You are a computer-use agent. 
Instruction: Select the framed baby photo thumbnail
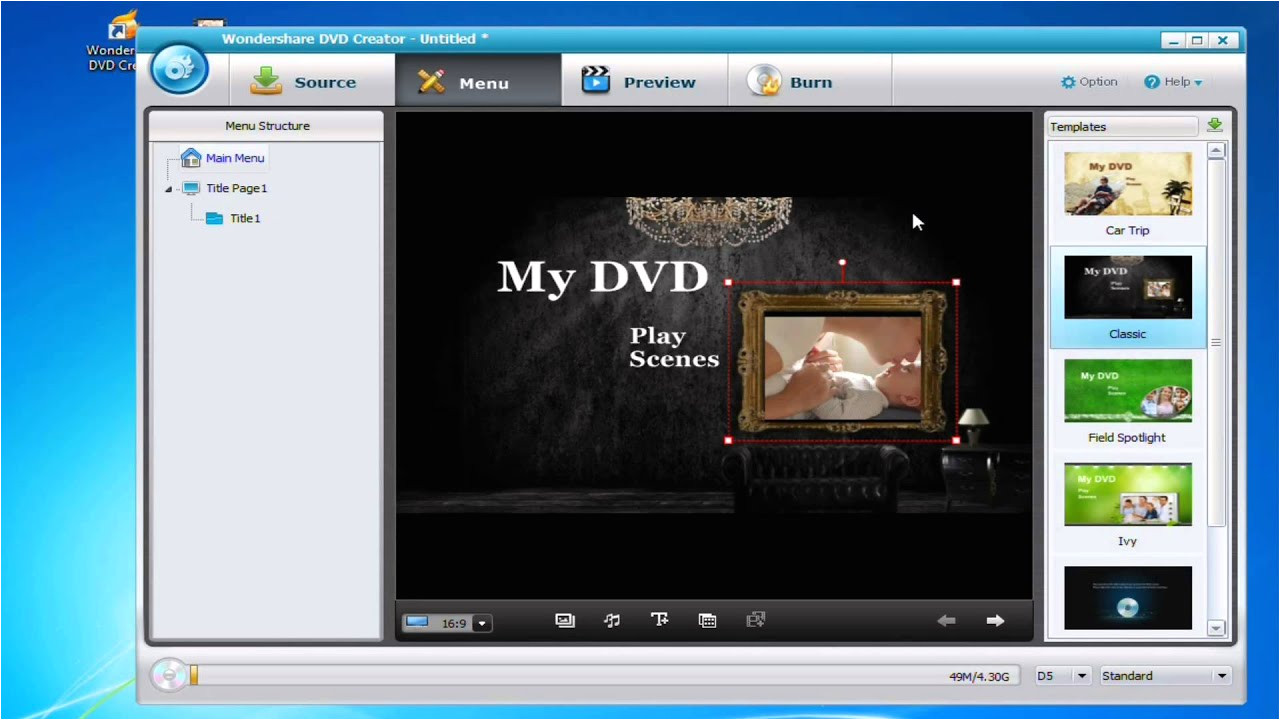pos(842,361)
